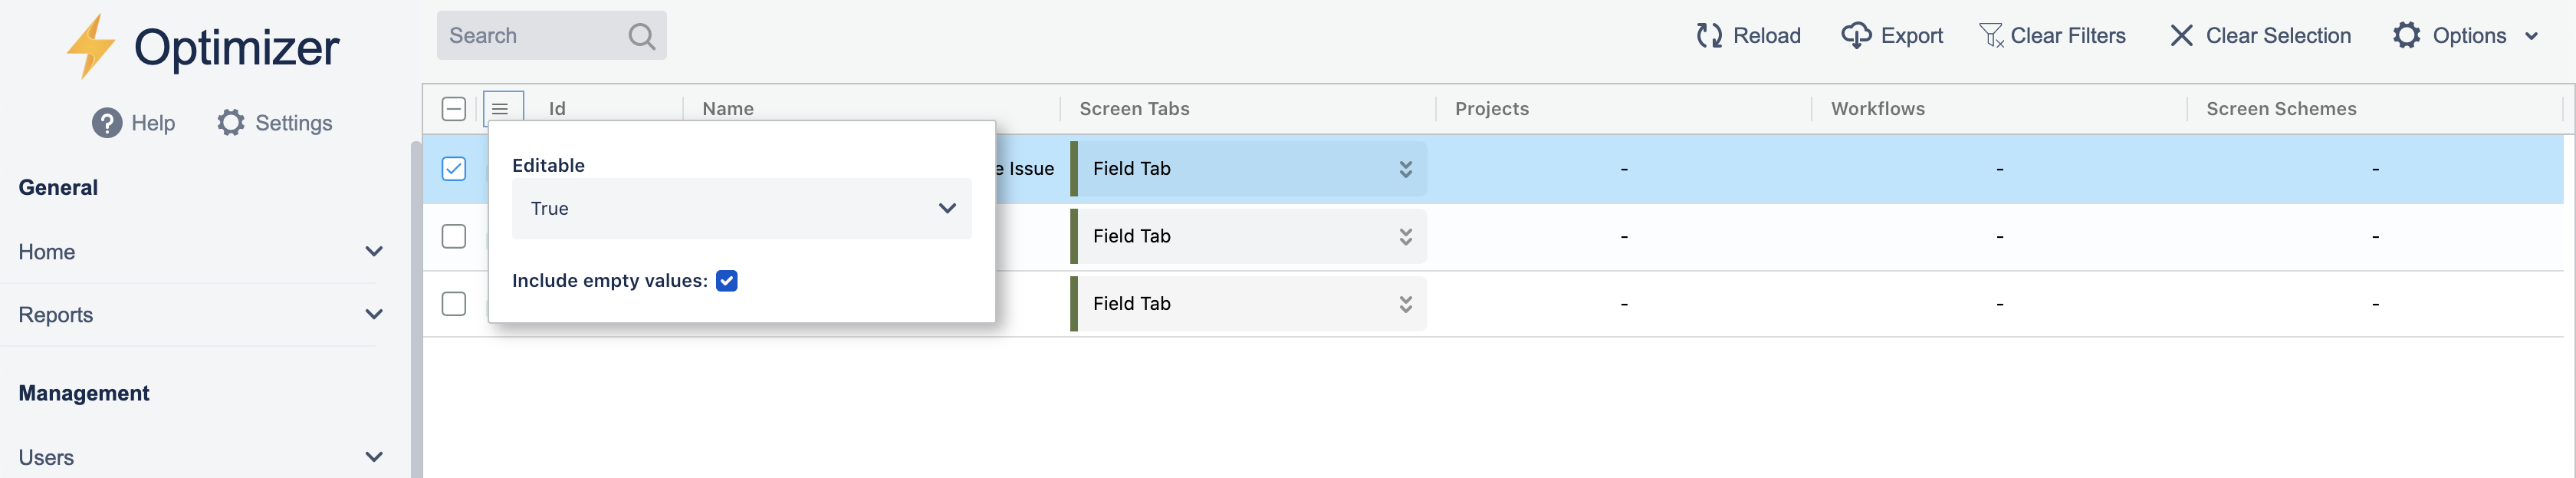This screenshot has width=2576, height=478.
Task: Open the Editable True dropdown
Action: click(x=741, y=209)
